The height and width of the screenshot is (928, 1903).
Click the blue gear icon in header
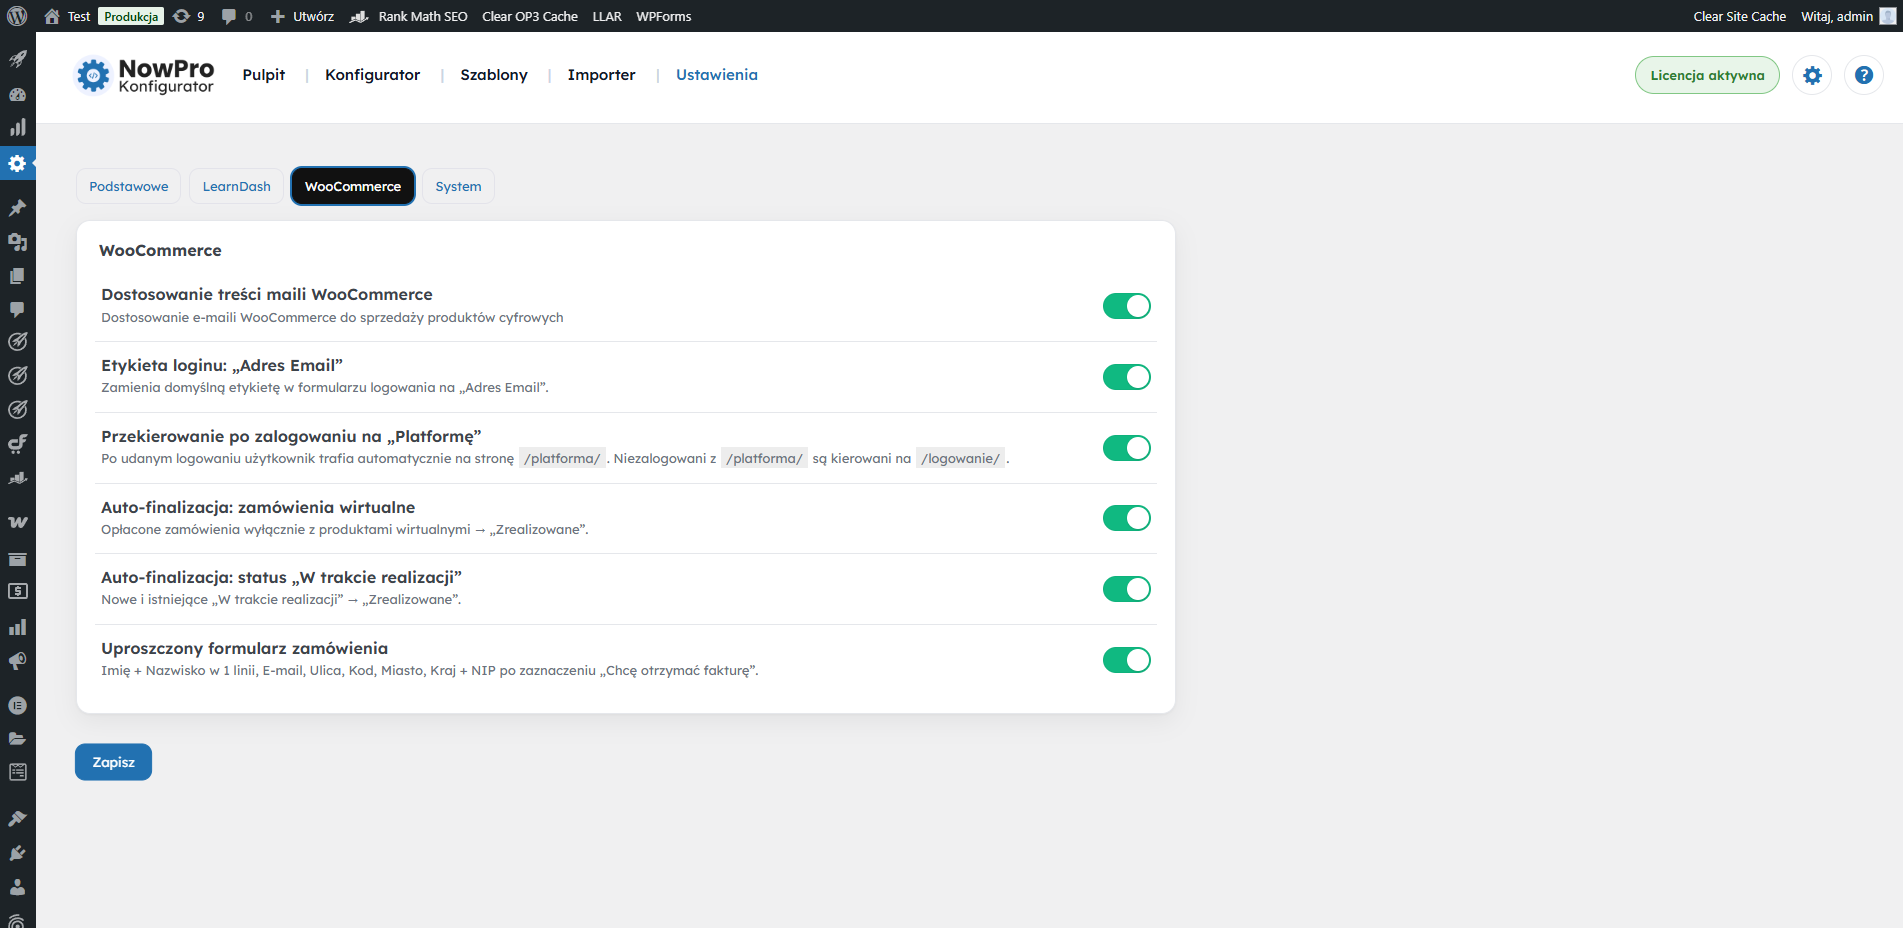point(1812,75)
